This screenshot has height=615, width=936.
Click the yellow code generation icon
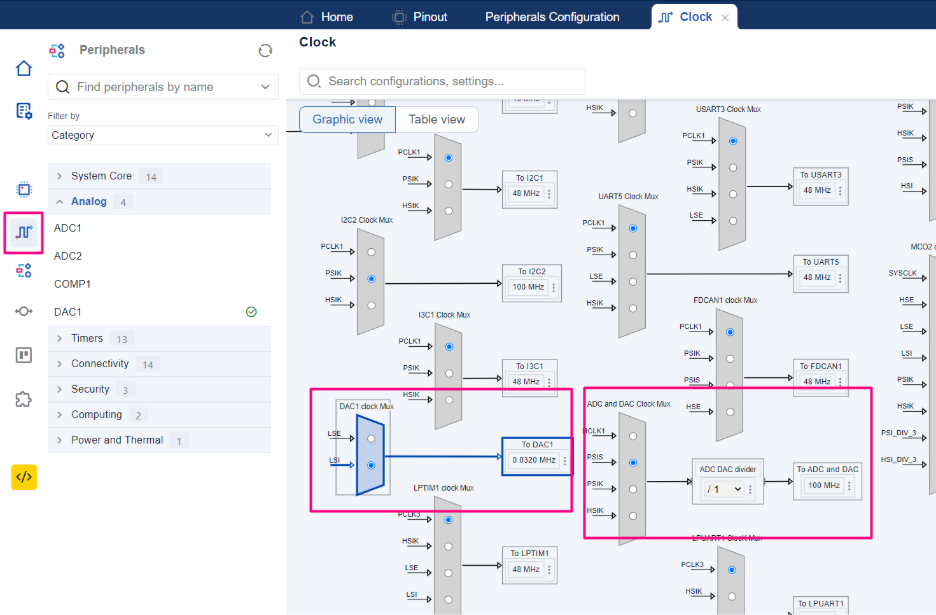(24, 477)
